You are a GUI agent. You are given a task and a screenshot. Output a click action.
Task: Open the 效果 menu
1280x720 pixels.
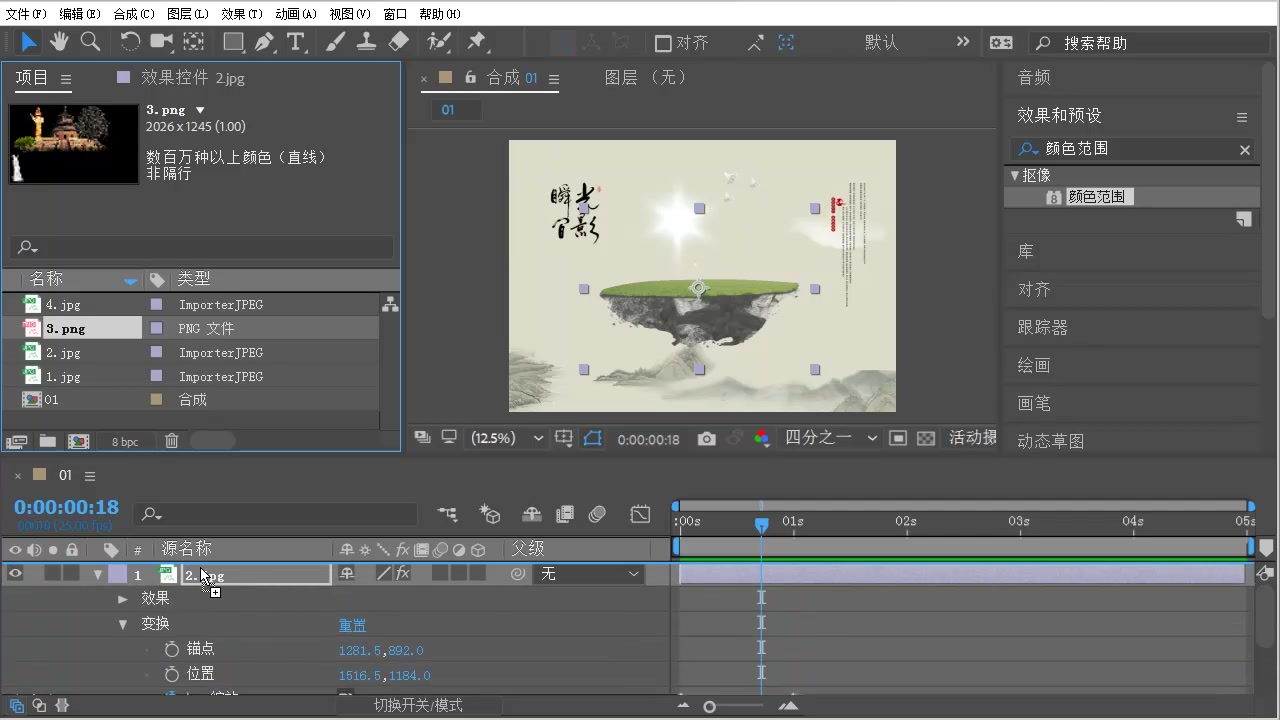pos(242,14)
